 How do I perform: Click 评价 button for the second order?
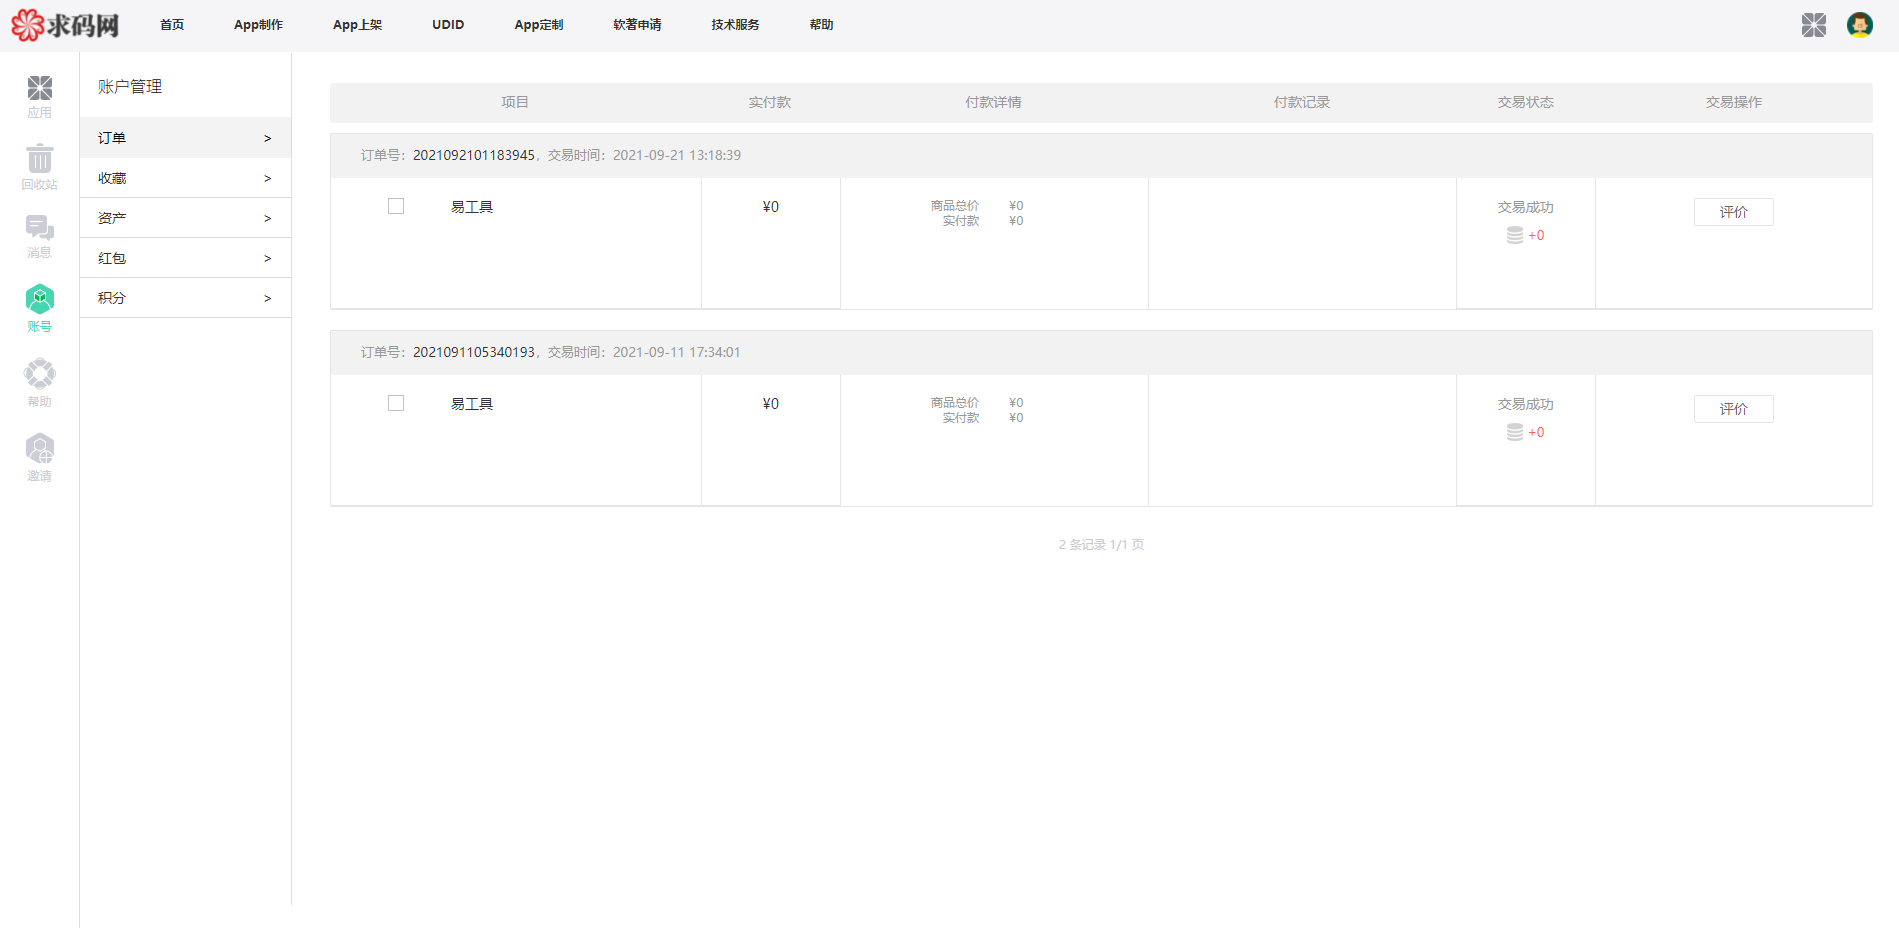(1733, 409)
